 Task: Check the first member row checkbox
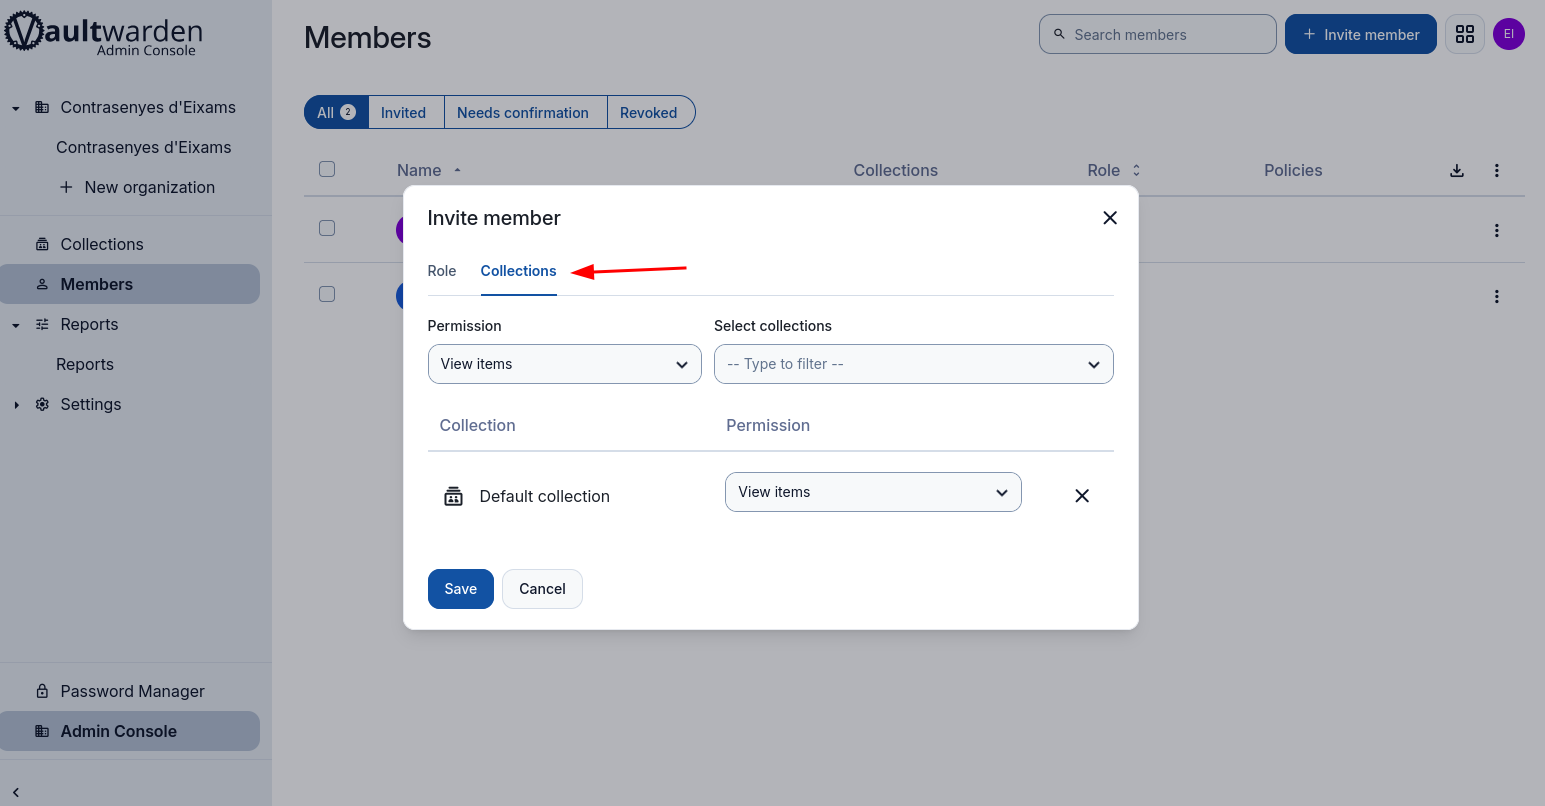tap(327, 228)
